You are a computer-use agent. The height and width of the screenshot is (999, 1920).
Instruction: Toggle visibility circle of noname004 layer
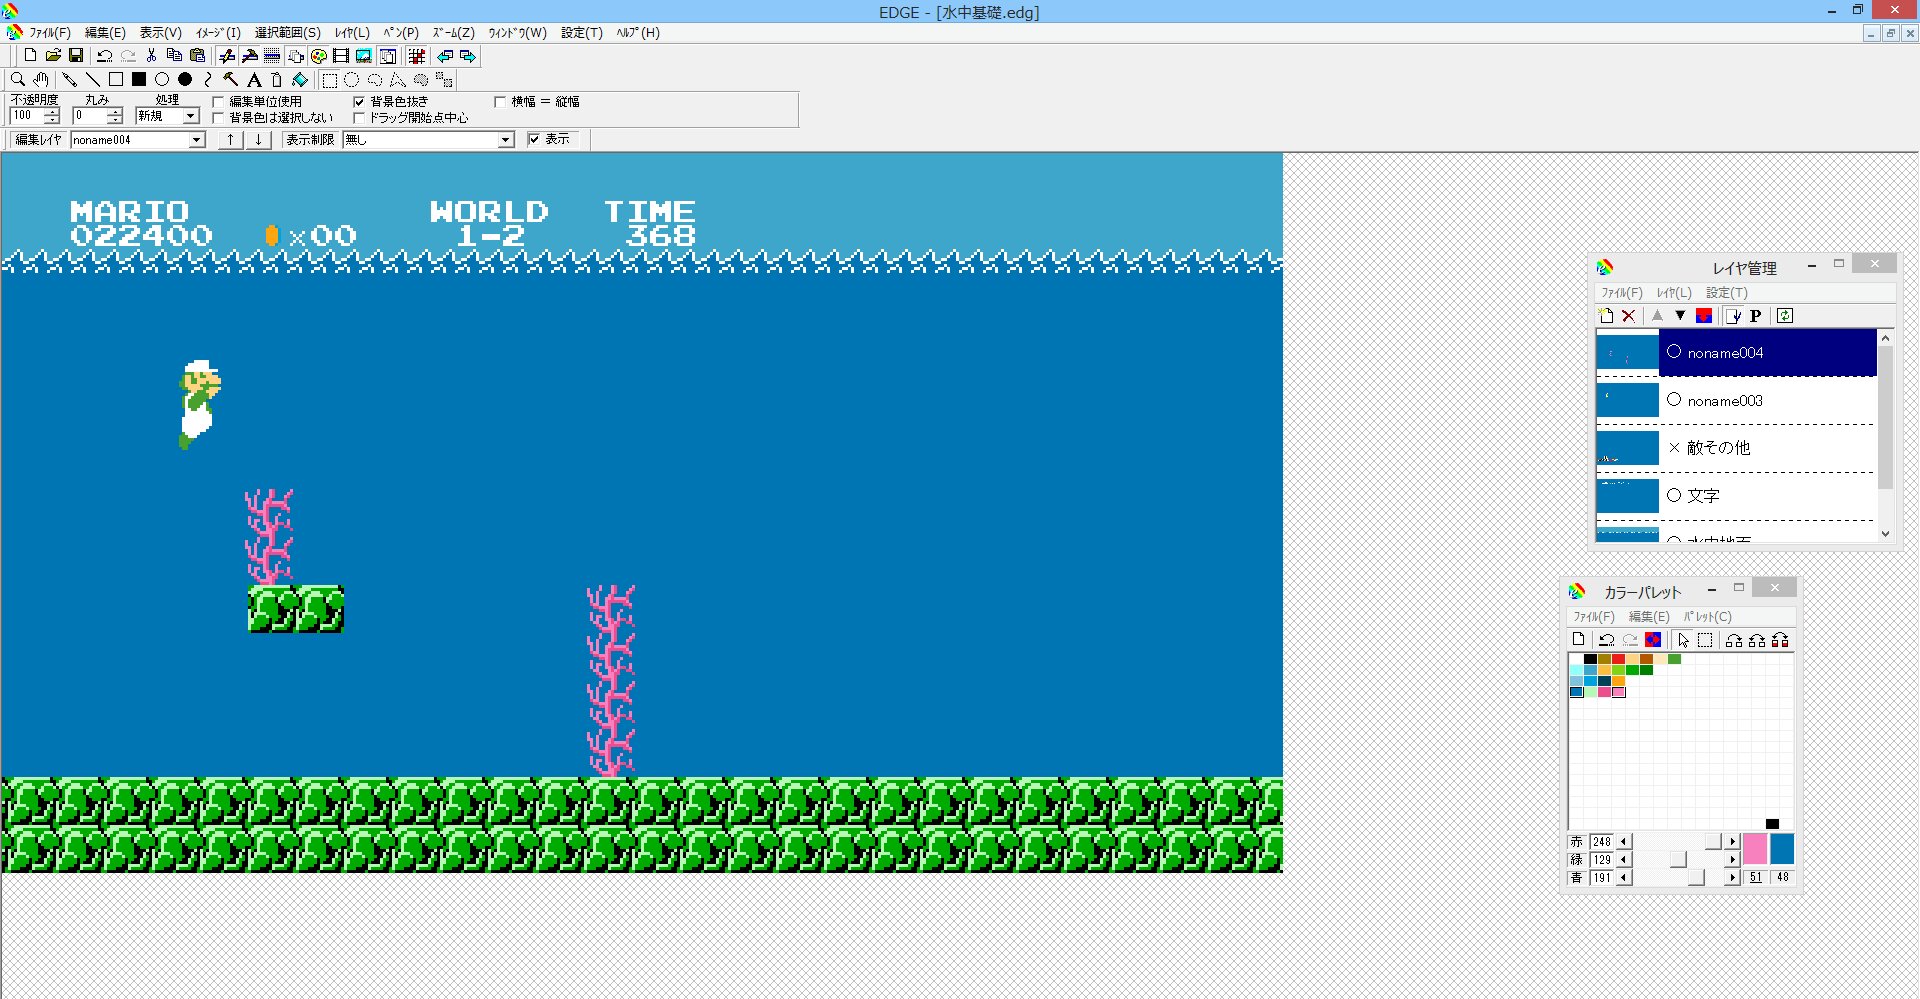tap(1674, 352)
